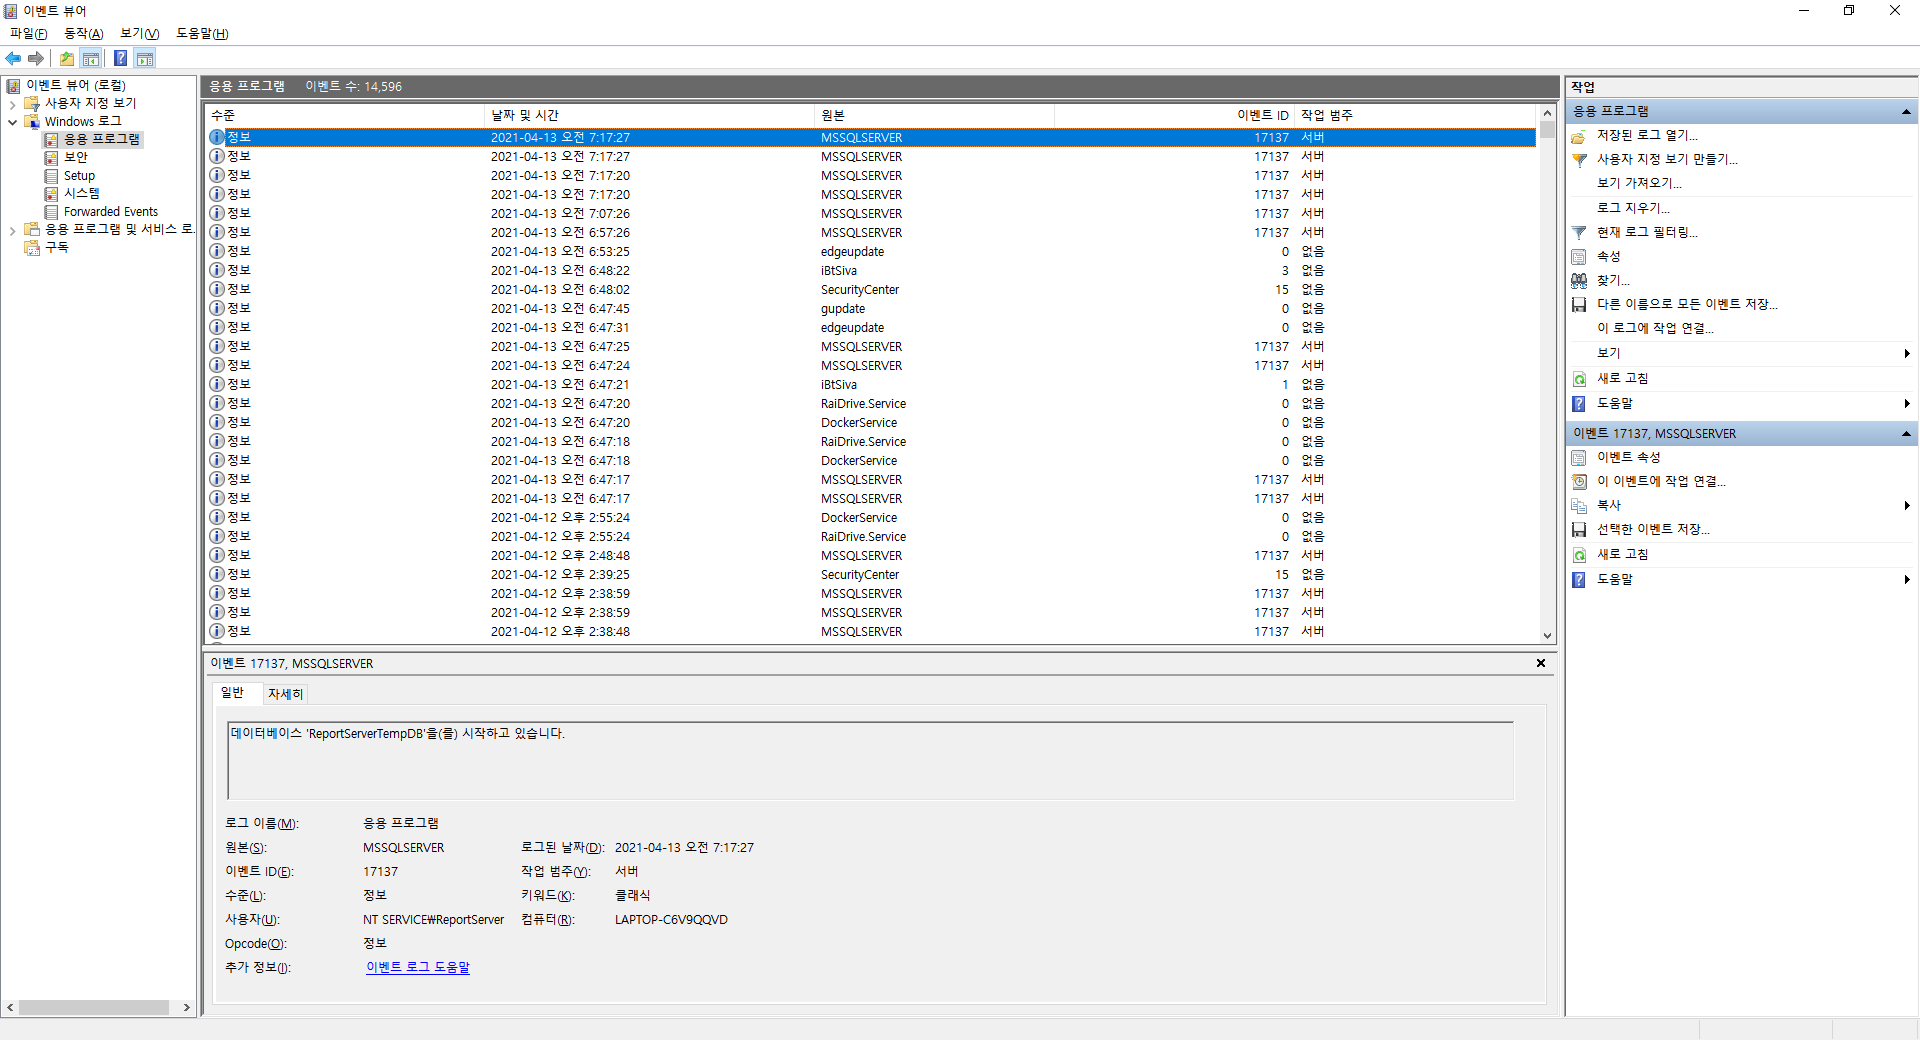
Task: Switch to the 자세히 tab
Action: [285, 694]
